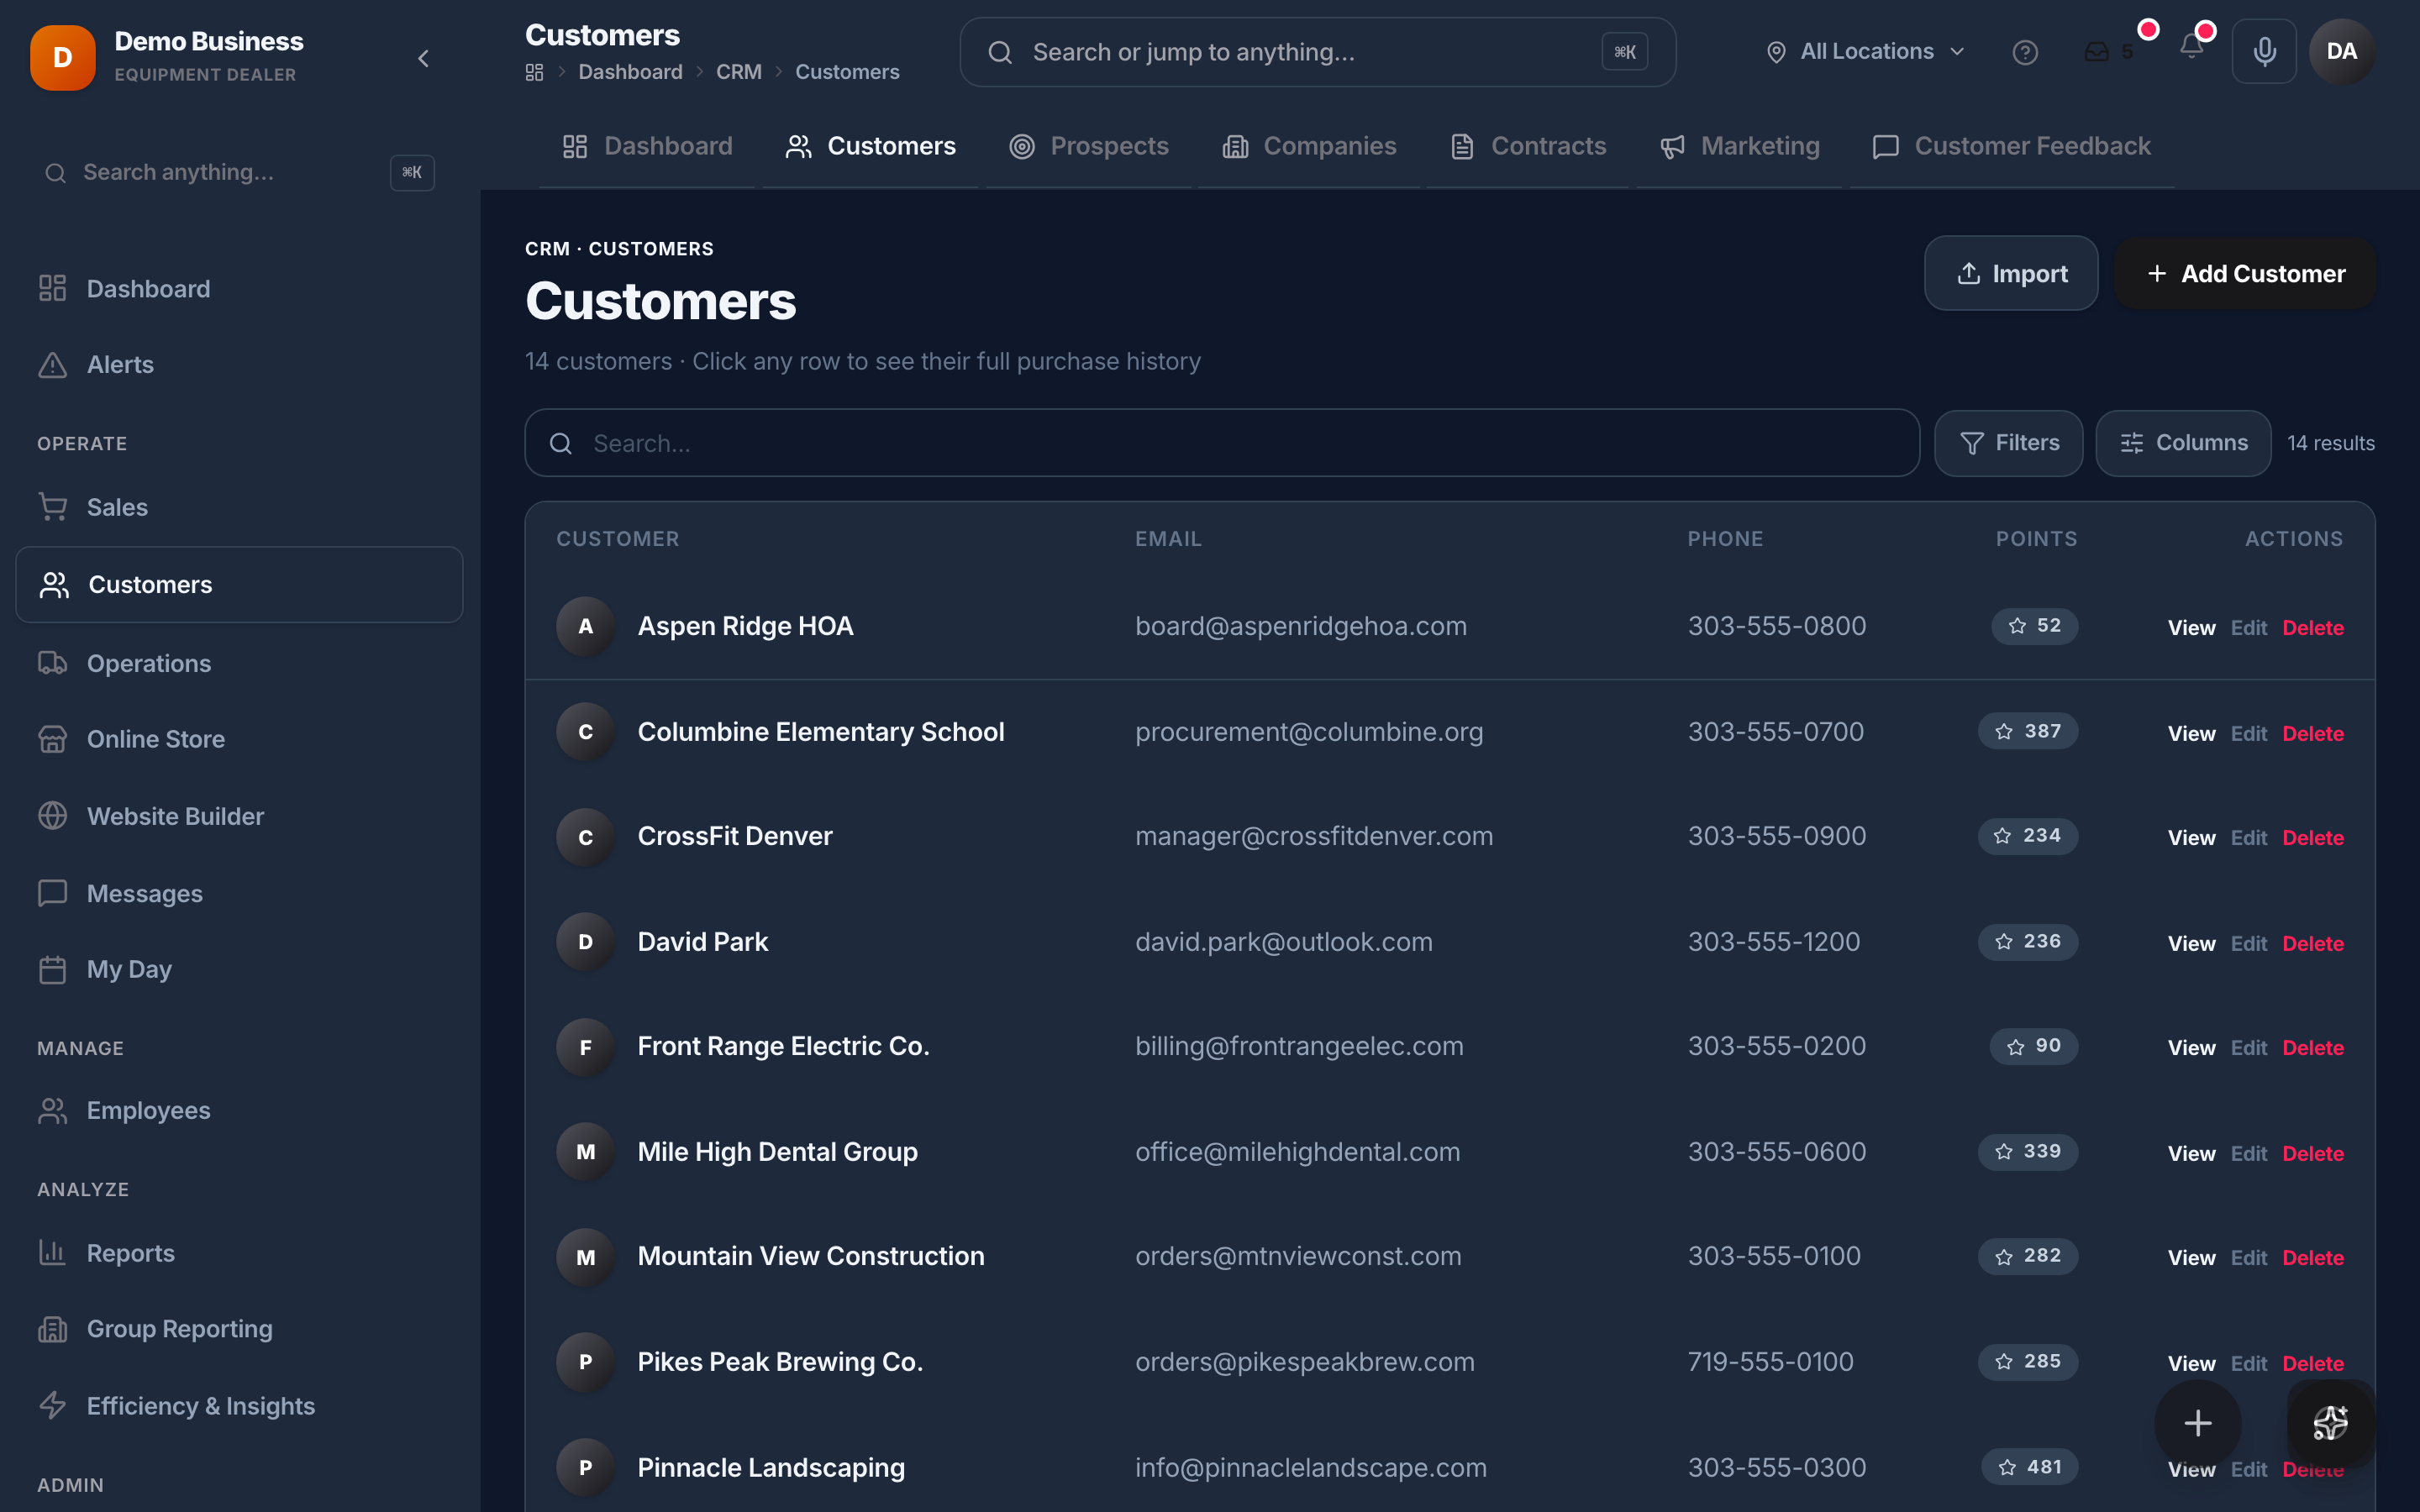The image size is (2420, 1512).
Task: Open Group Reporting in the sidebar
Action: [x=239, y=1329]
